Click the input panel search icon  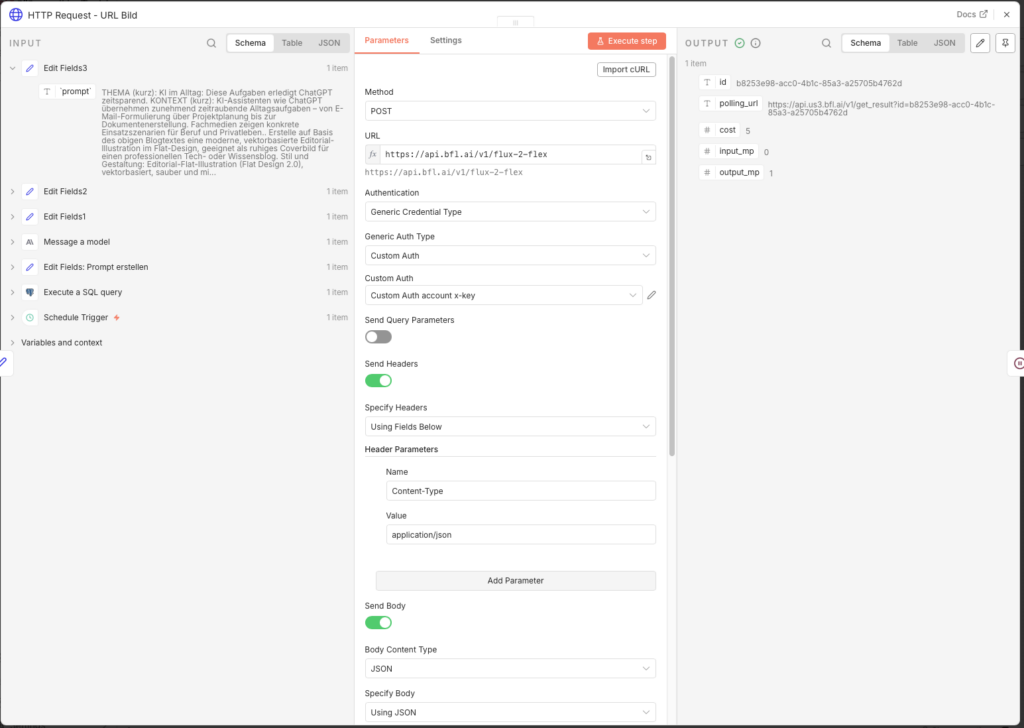(211, 43)
